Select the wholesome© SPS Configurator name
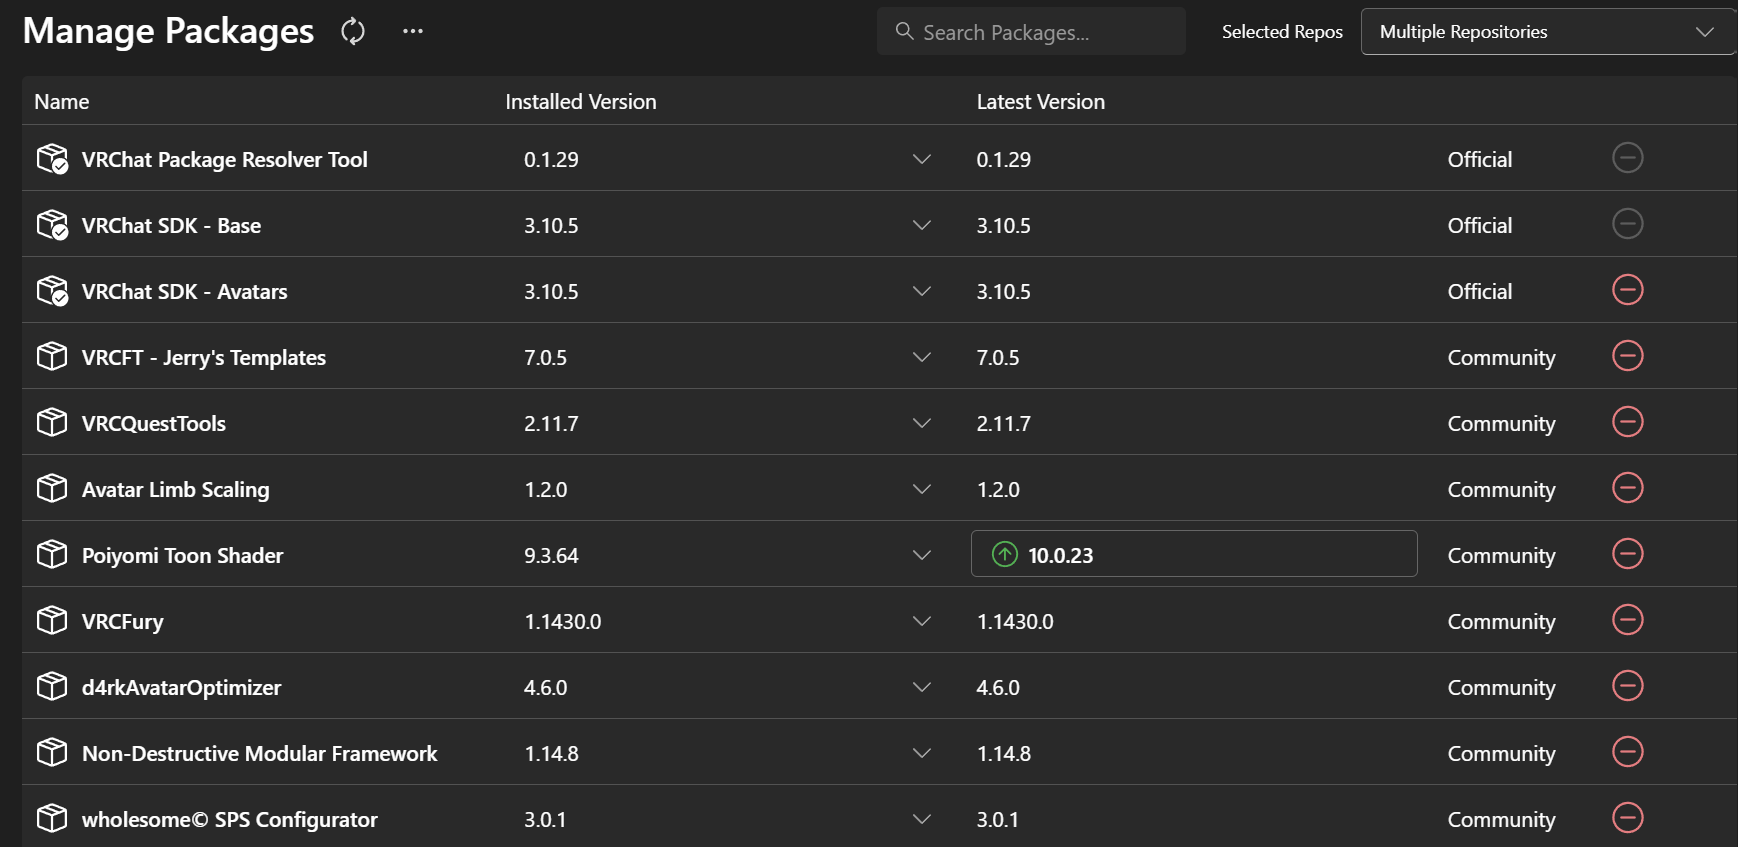This screenshot has width=1738, height=847. click(x=230, y=820)
